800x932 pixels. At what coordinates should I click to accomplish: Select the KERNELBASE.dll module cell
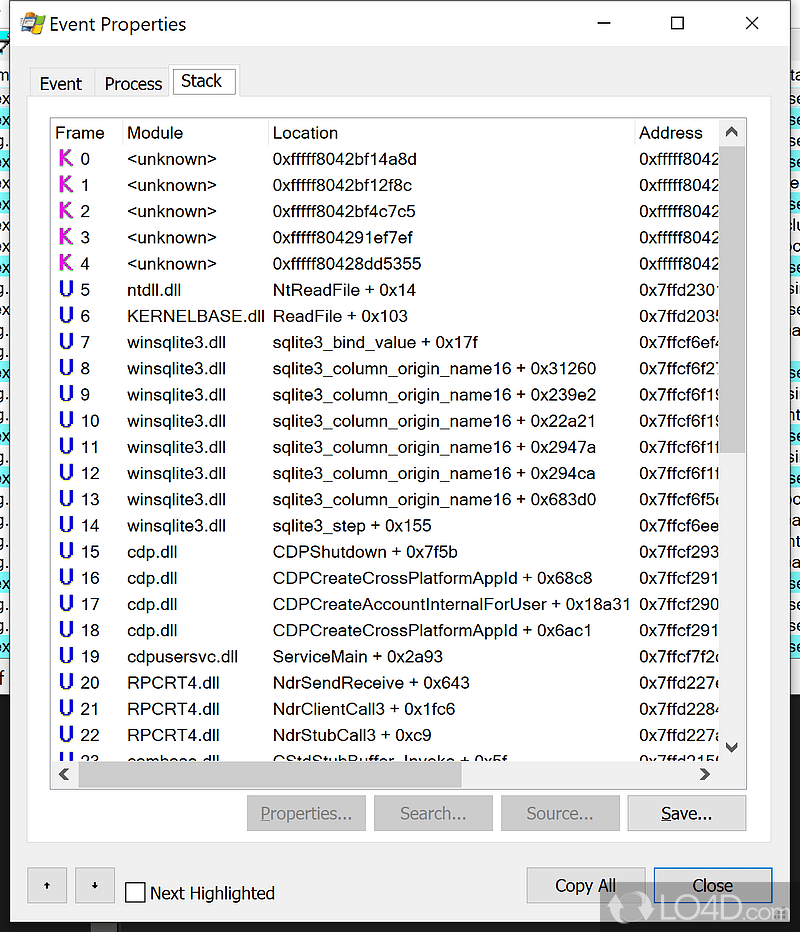click(196, 316)
